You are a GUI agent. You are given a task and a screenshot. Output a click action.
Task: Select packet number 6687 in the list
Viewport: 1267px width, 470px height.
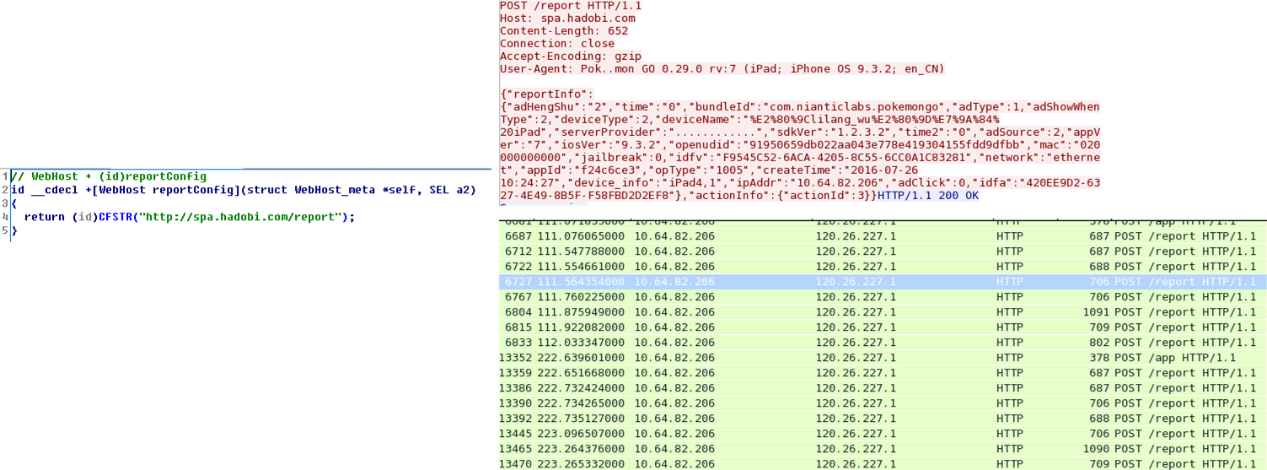point(880,235)
